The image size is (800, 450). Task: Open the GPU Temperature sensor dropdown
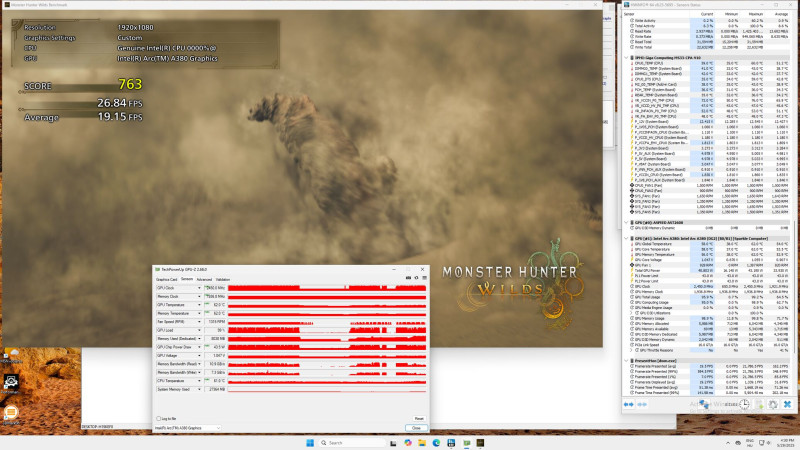[199, 305]
